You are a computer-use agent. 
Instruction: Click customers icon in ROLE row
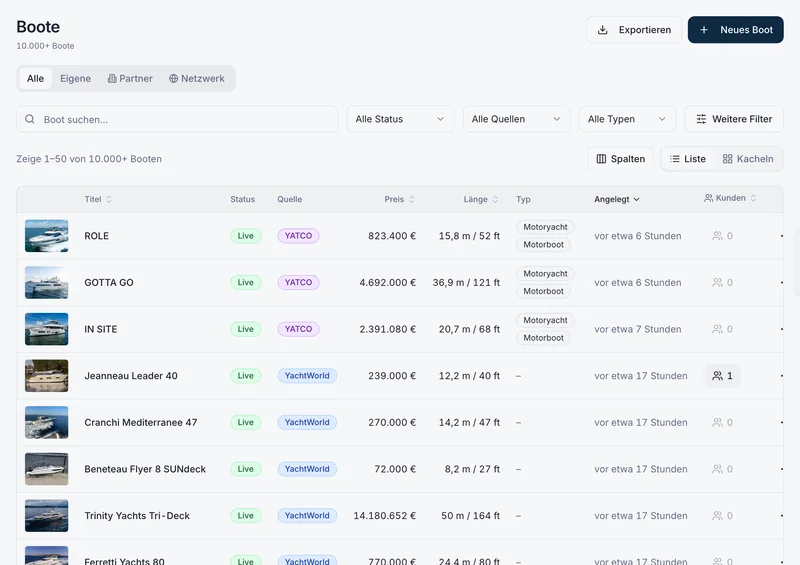[x=717, y=236]
